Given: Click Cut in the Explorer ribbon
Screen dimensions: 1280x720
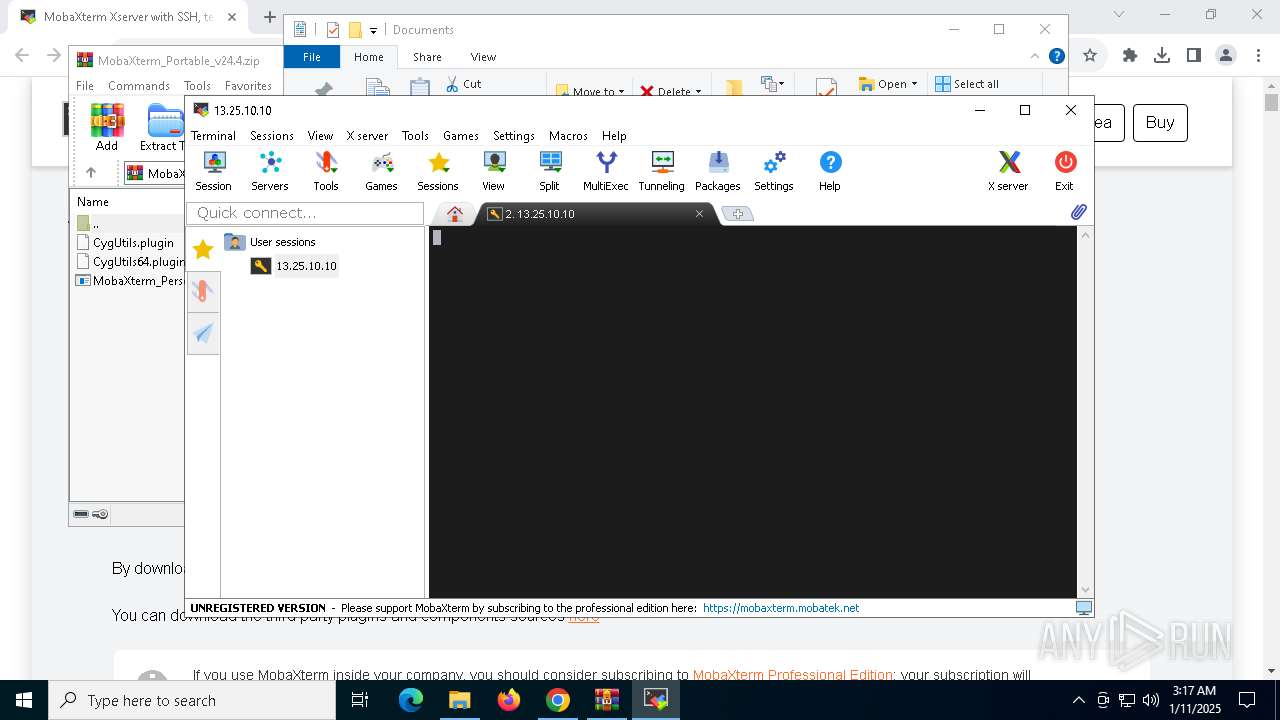Looking at the screenshot, I should click(464, 84).
